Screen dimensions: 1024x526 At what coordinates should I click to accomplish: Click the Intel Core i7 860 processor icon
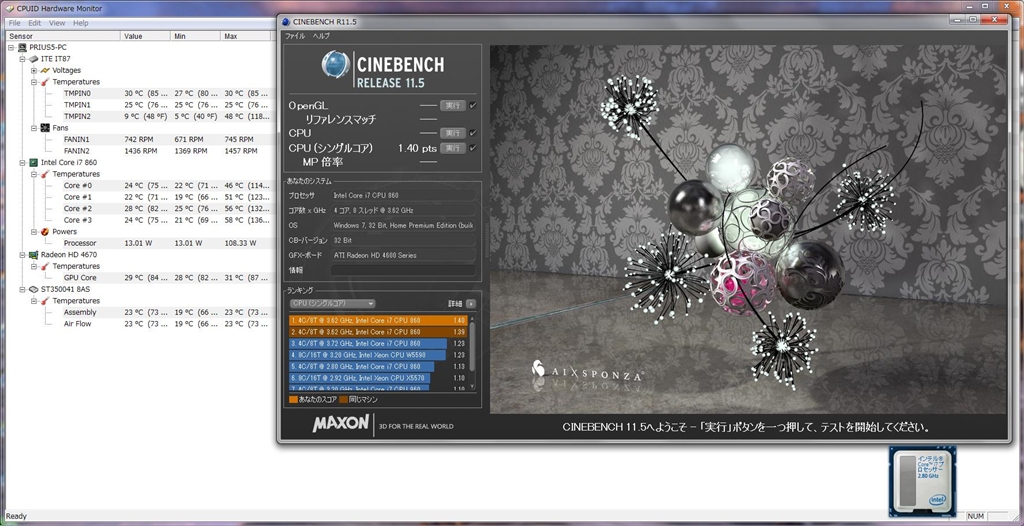coord(33,162)
